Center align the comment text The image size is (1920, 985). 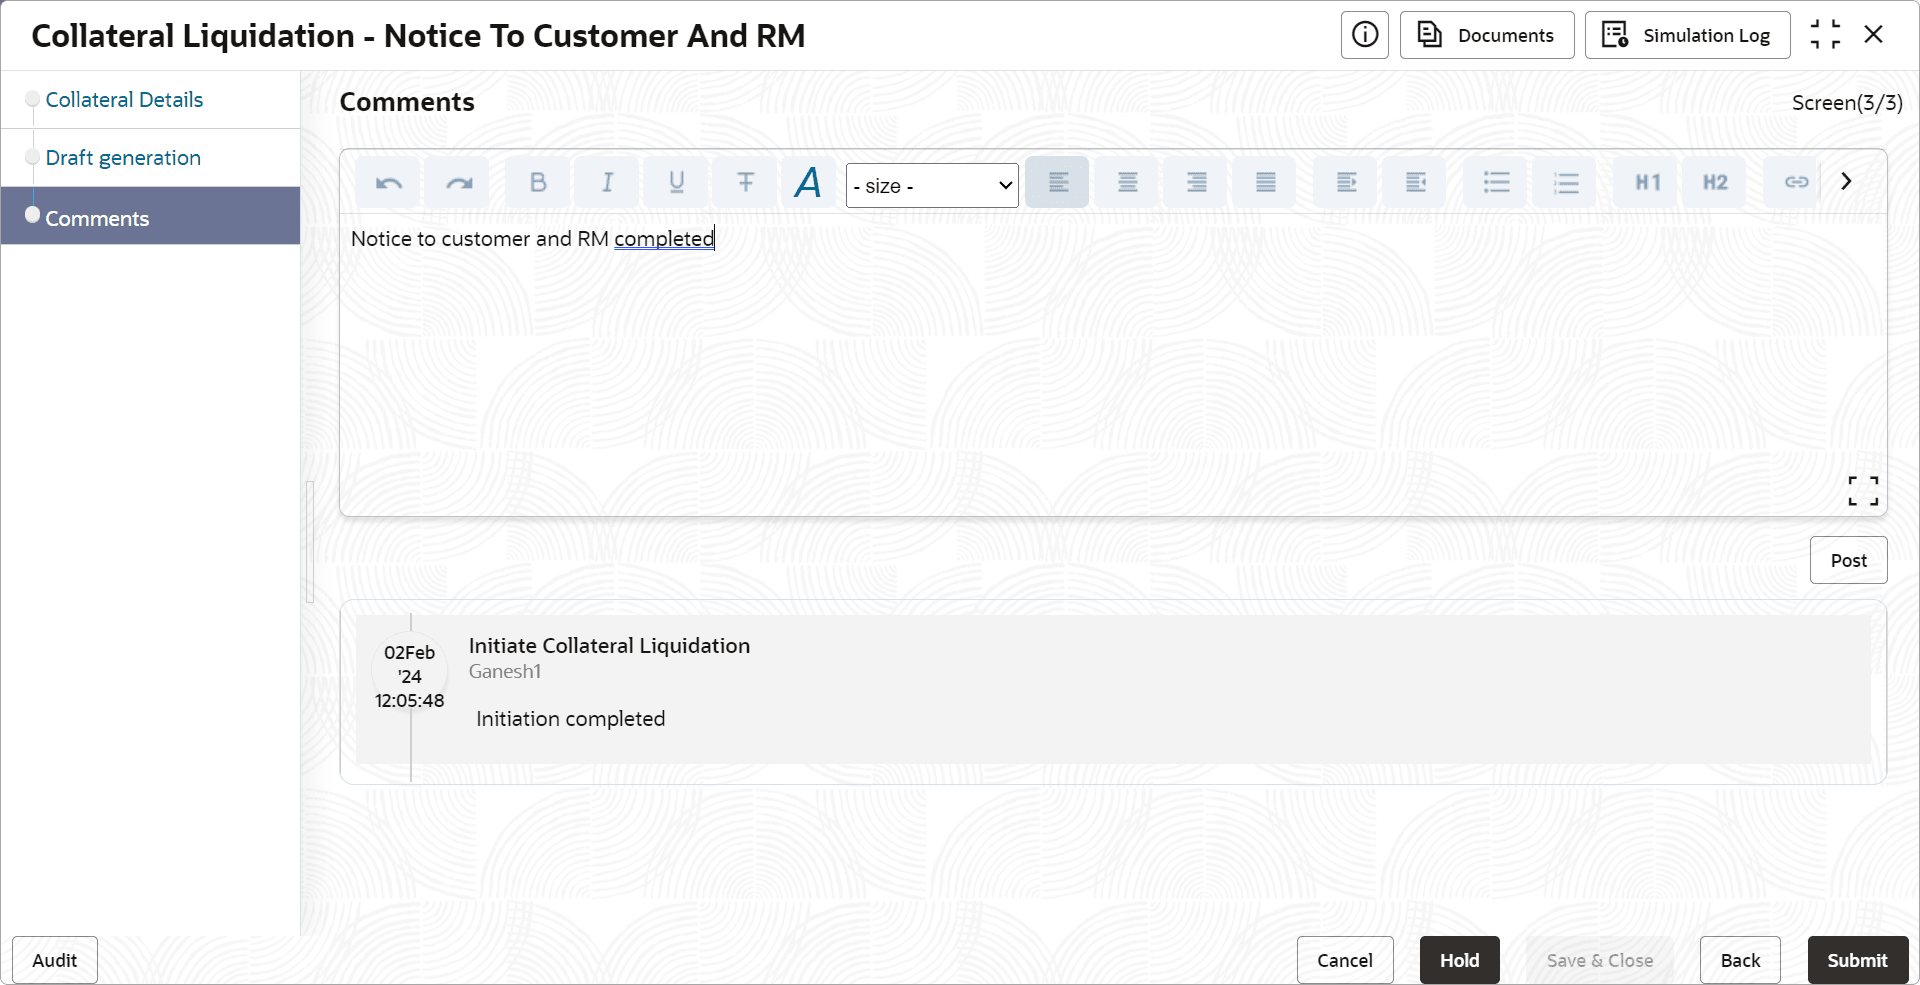[1127, 183]
